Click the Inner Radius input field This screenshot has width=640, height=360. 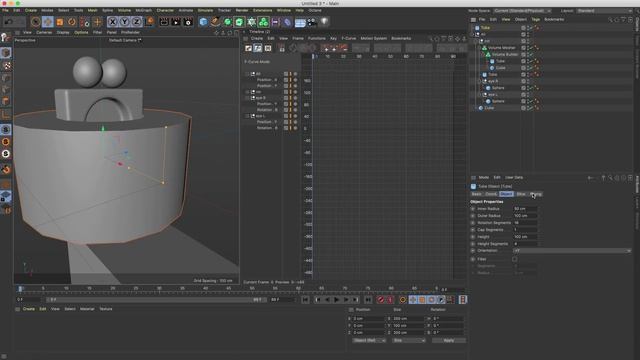[525, 209]
